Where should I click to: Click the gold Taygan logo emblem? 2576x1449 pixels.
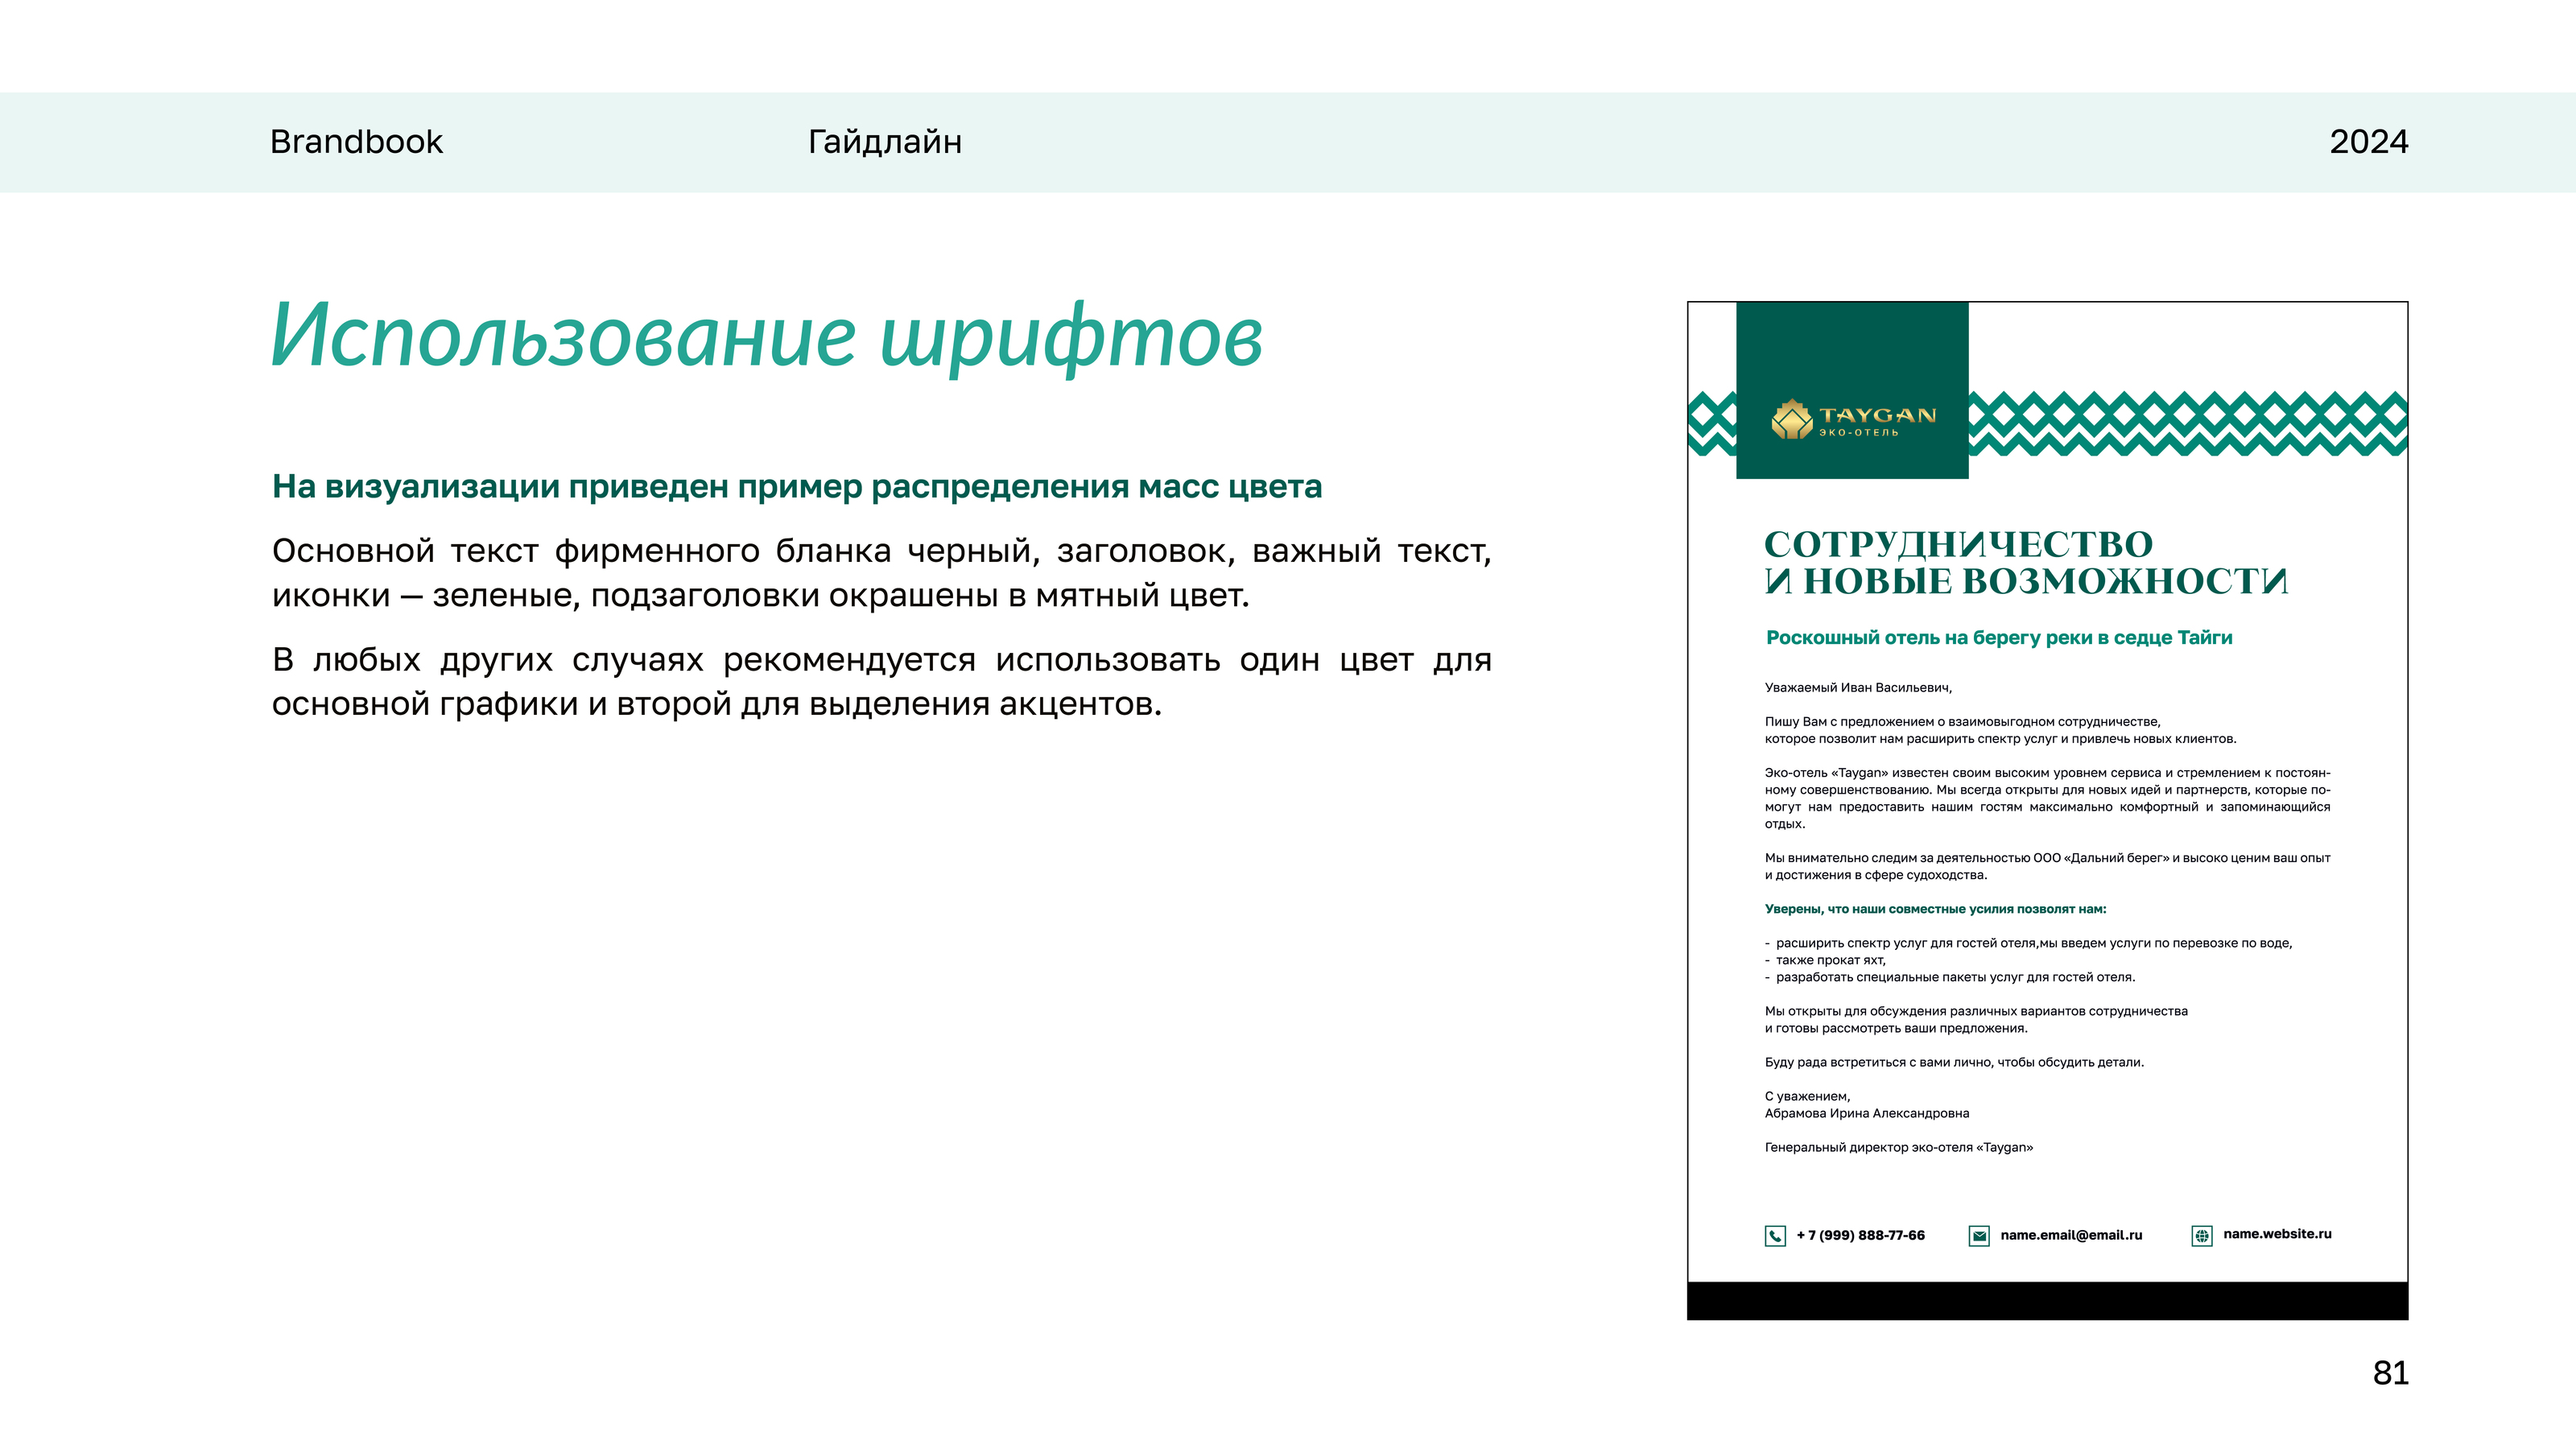point(1791,420)
